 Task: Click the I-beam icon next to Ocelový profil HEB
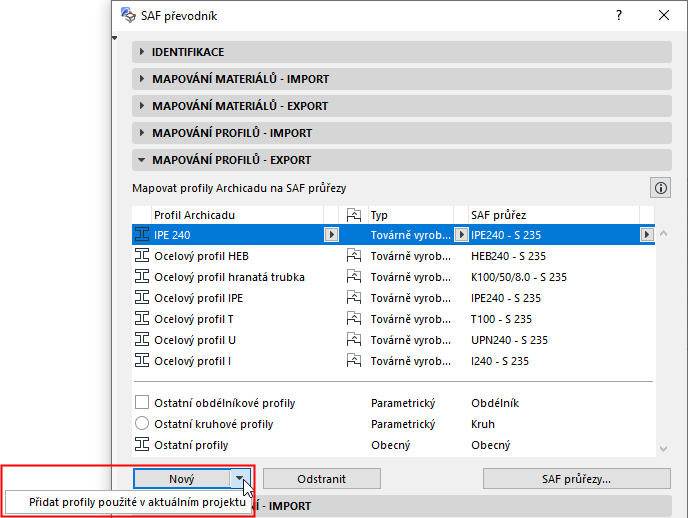click(142, 256)
